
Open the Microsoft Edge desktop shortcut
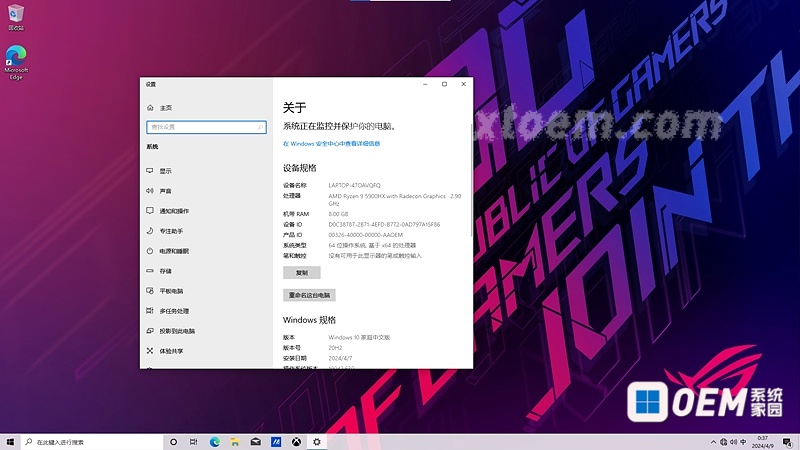click(x=16, y=63)
